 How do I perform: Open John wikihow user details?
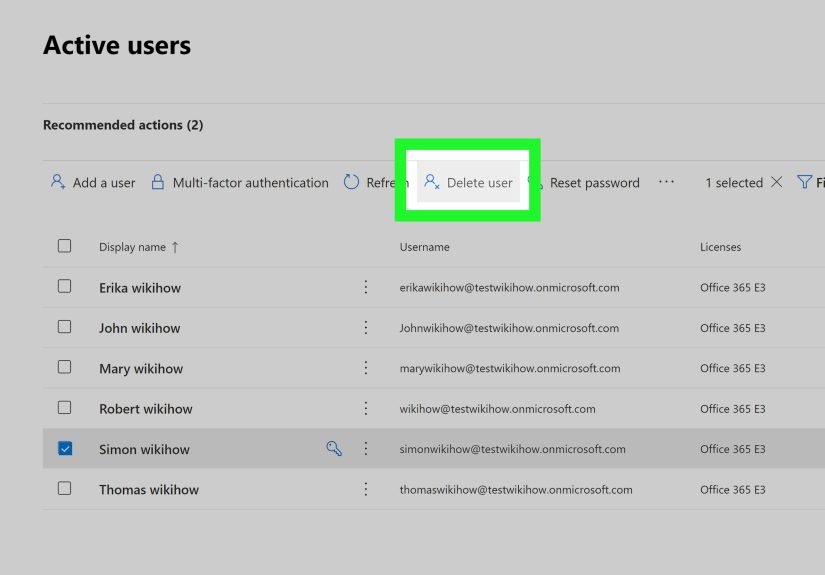click(x=139, y=328)
